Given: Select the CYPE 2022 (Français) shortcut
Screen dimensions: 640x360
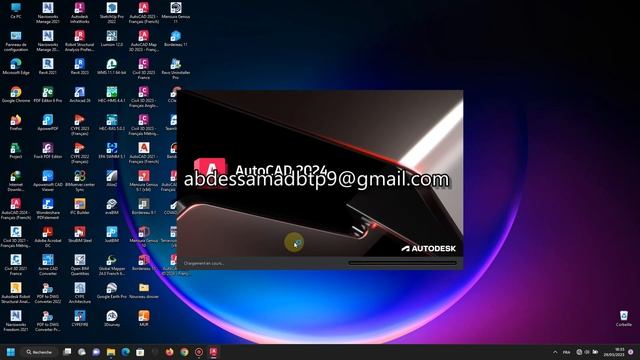Looking at the screenshot, I should (80, 153).
